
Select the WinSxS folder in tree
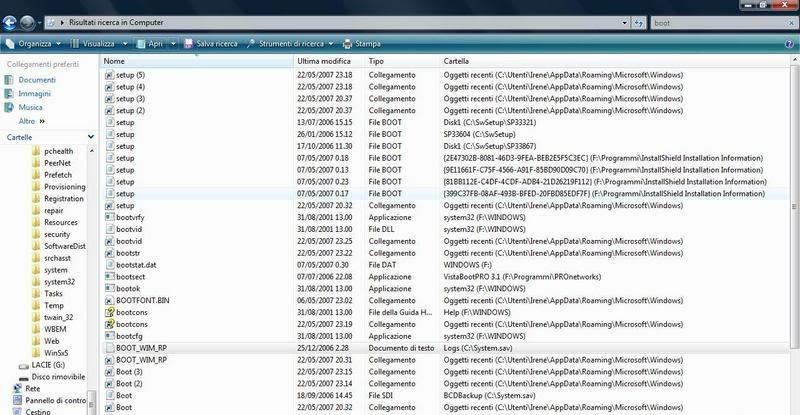pyautogui.click(x=50, y=353)
